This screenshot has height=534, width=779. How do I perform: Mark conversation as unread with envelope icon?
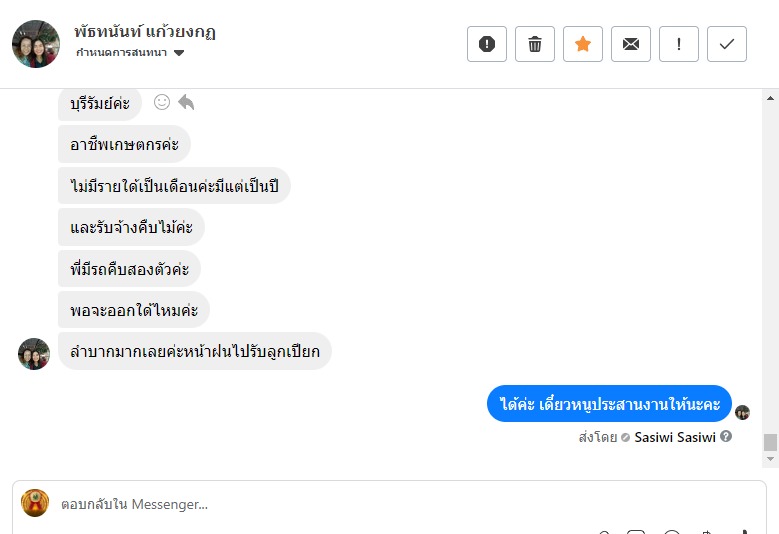pos(631,44)
